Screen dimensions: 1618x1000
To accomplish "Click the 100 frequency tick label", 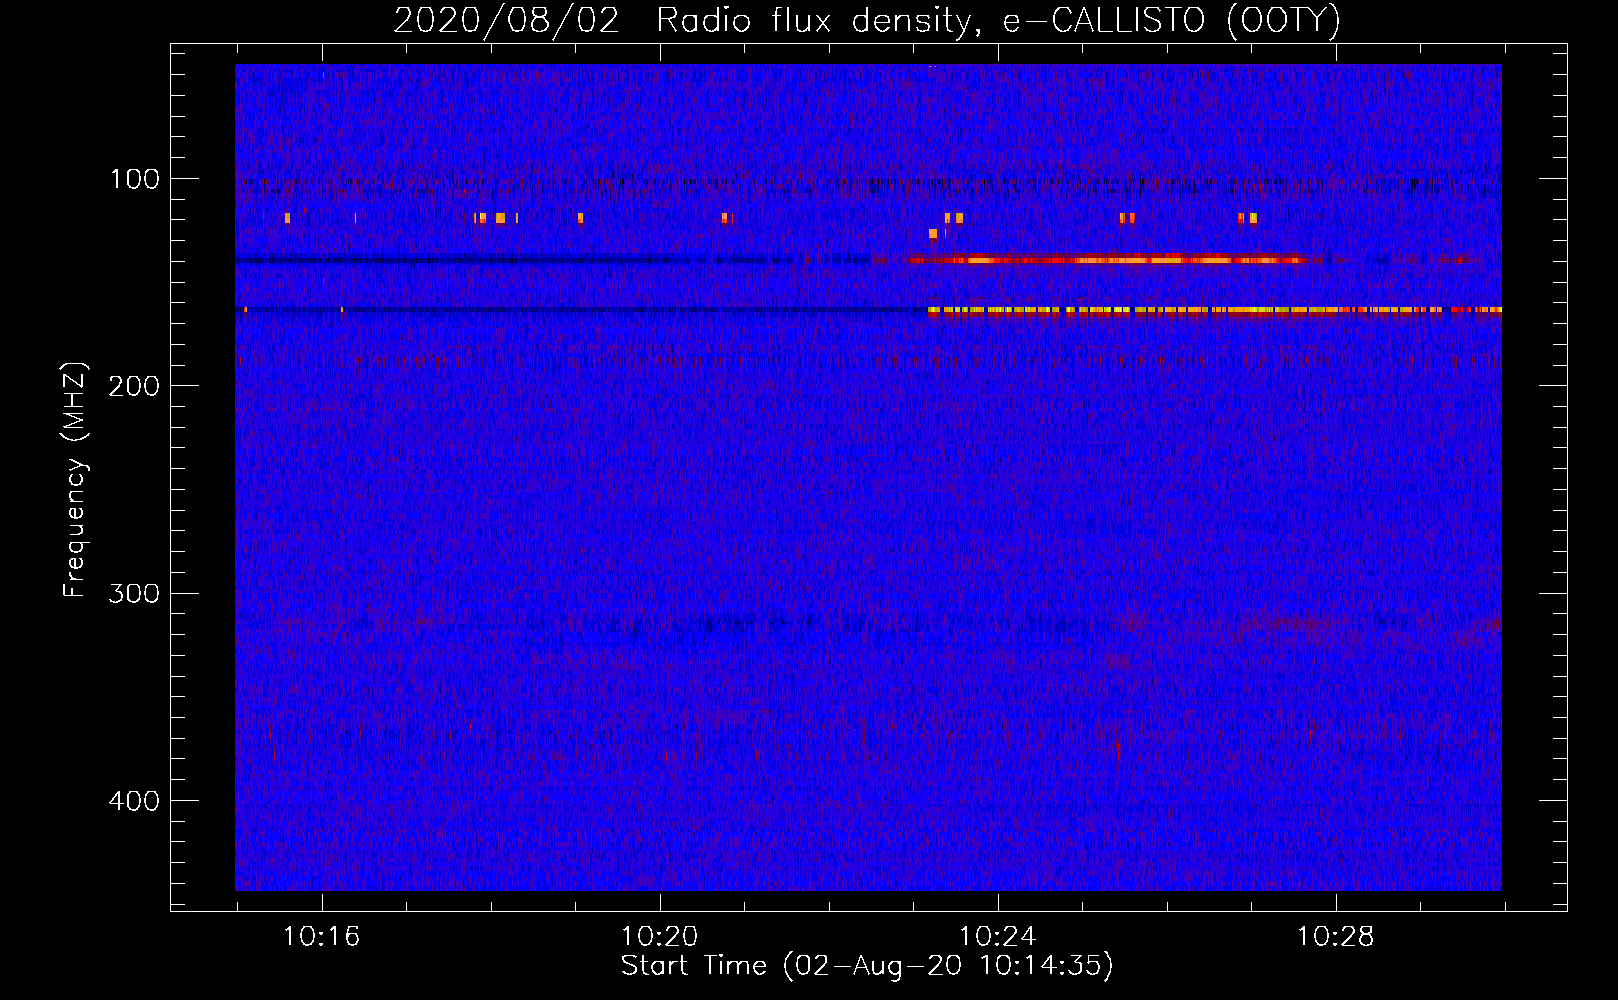I will [135, 179].
